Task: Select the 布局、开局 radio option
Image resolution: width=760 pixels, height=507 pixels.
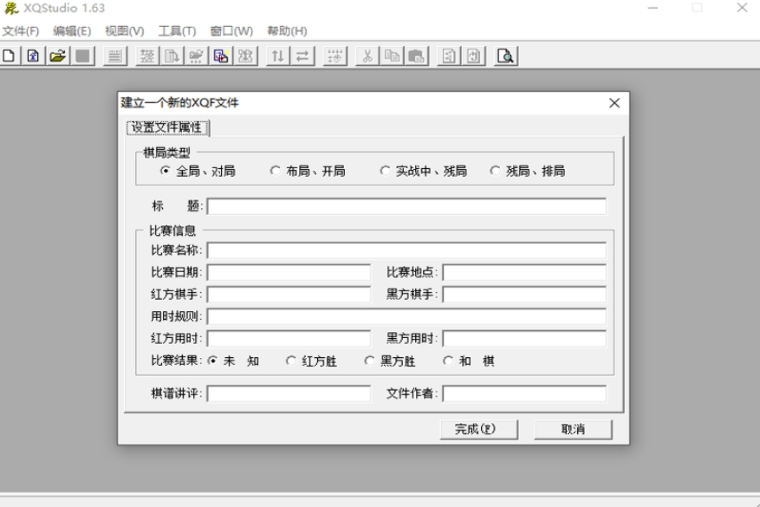Action: (x=276, y=171)
